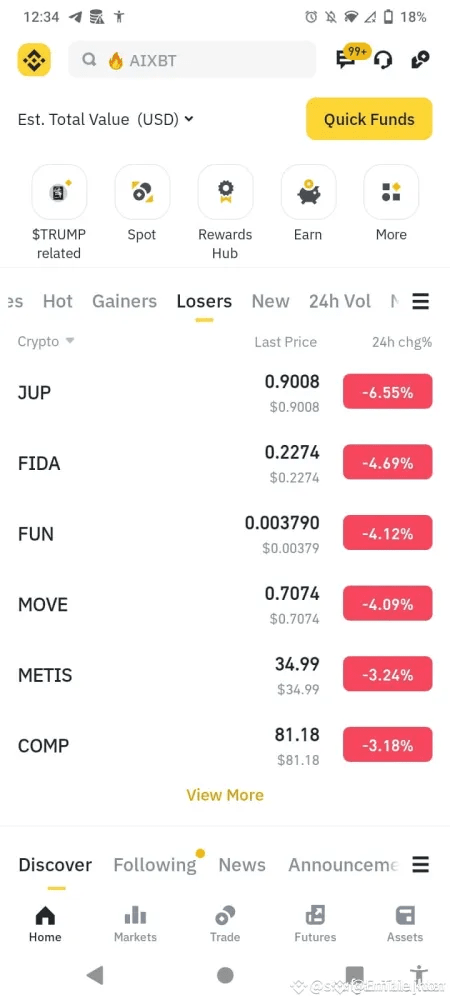Open the Earn piggy bank icon
Screen dimensions: 450x1000
pyautogui.click(x=308, y=192)
